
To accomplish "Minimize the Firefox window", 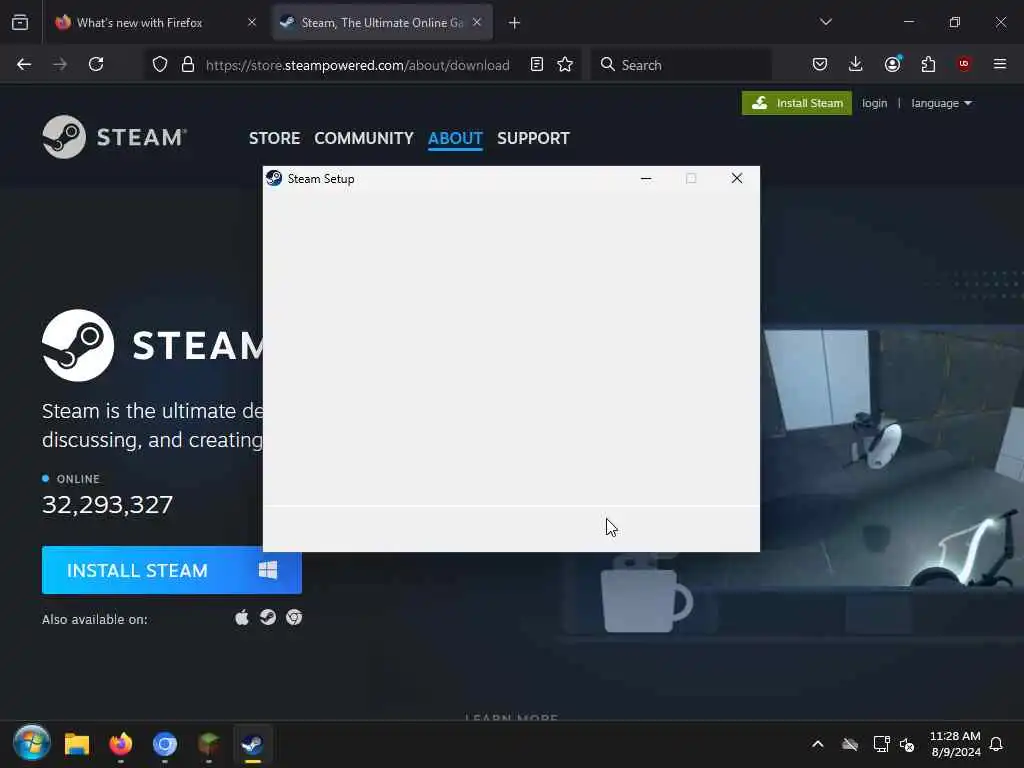I will click(909, 22).
